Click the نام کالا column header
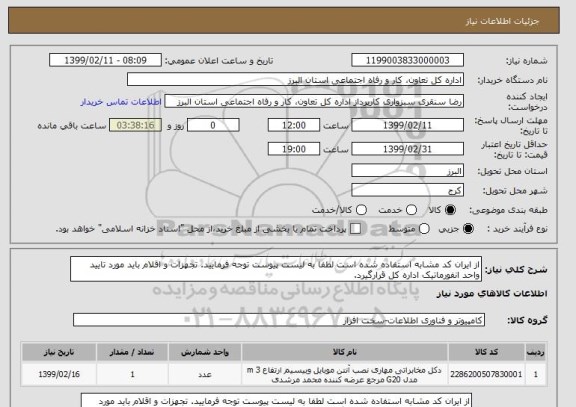The image size is (576, 407). (x=345, y=352)
